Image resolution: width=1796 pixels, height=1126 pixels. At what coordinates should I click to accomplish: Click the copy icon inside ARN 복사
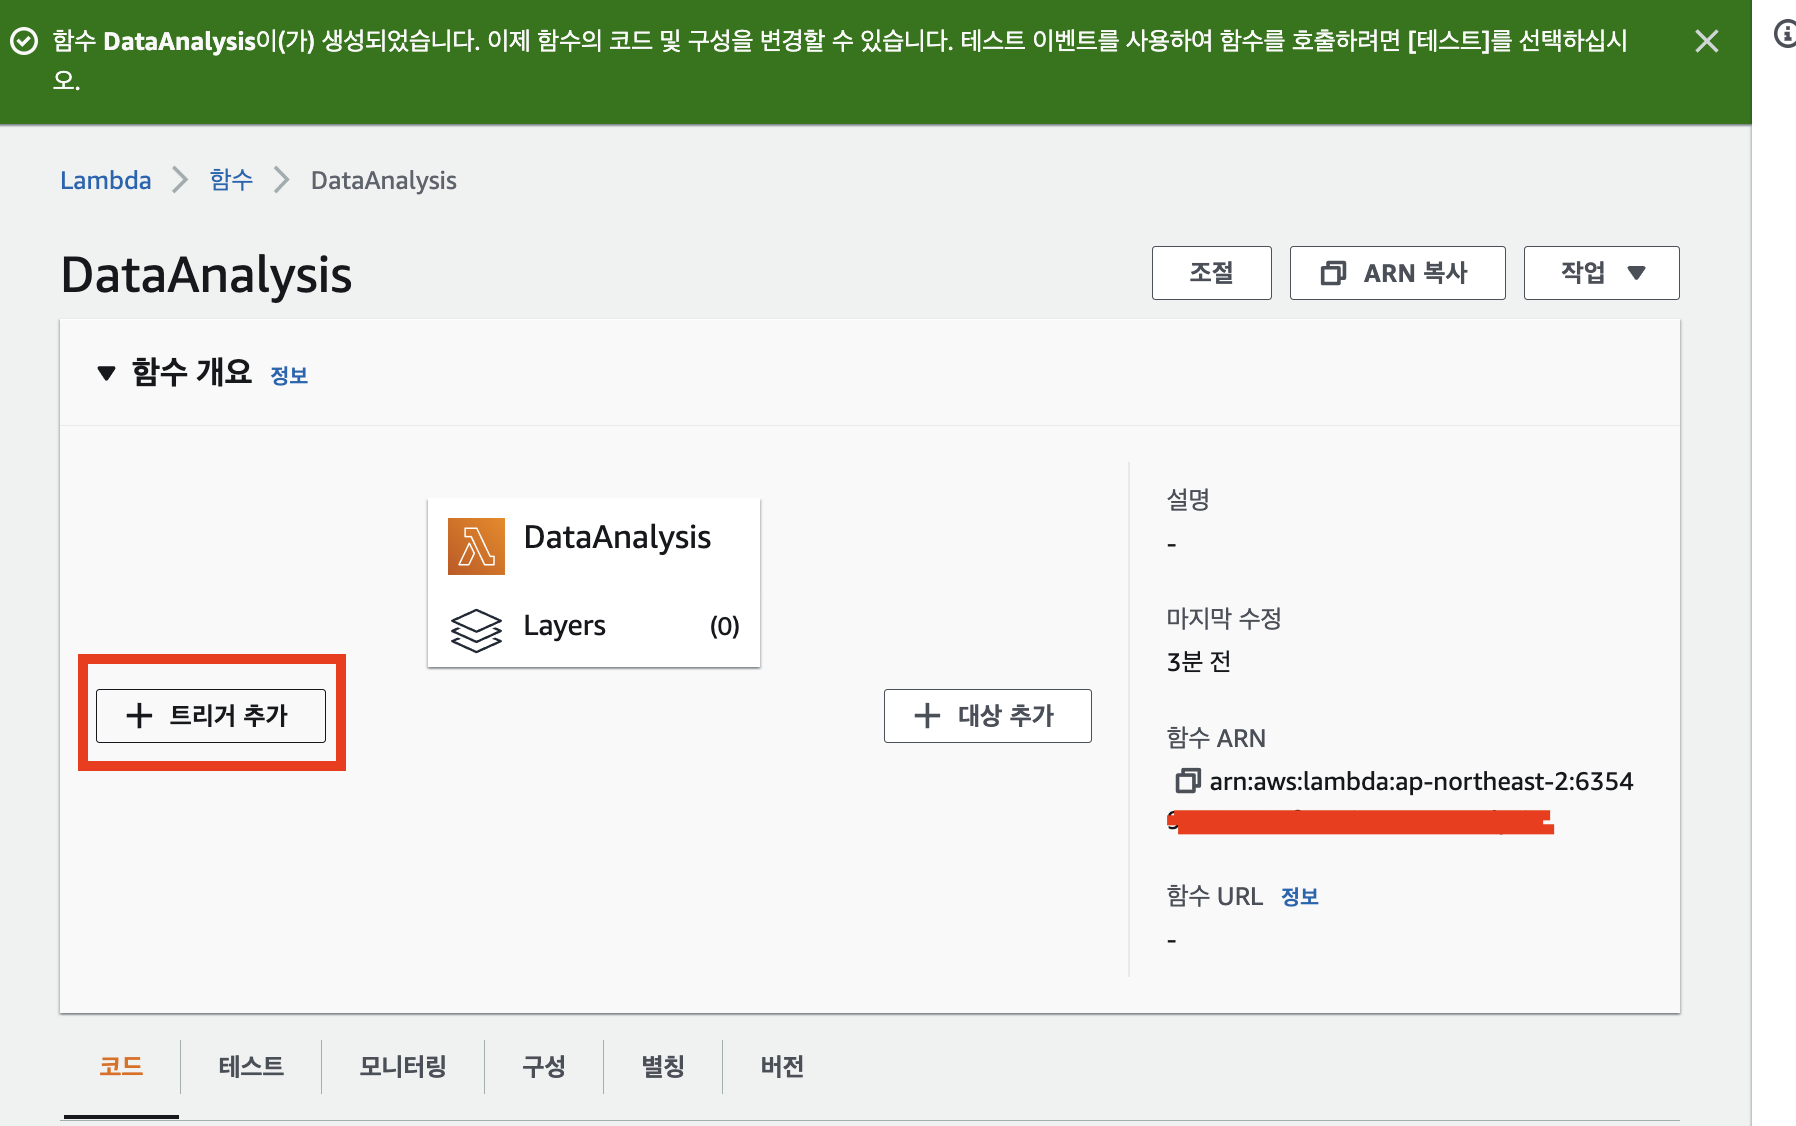(1333, 273)
